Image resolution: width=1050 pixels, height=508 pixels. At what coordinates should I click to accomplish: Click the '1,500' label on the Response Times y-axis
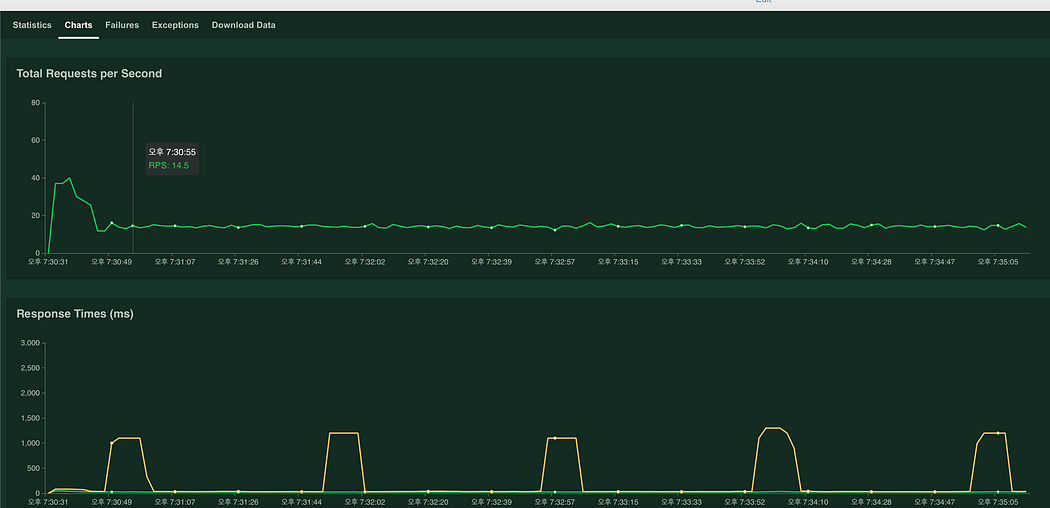tap(31, 418)
